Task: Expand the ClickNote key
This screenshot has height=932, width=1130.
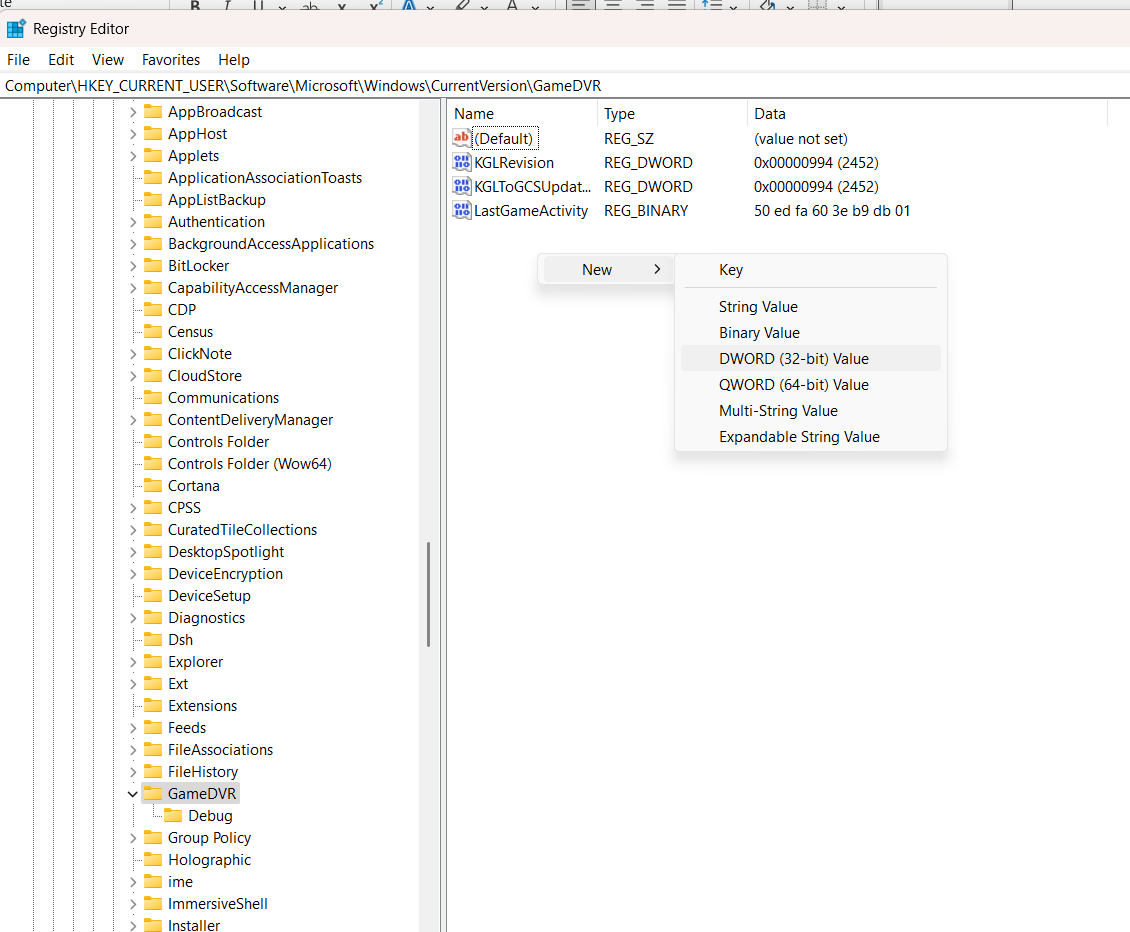Action: tap(133, 354)
